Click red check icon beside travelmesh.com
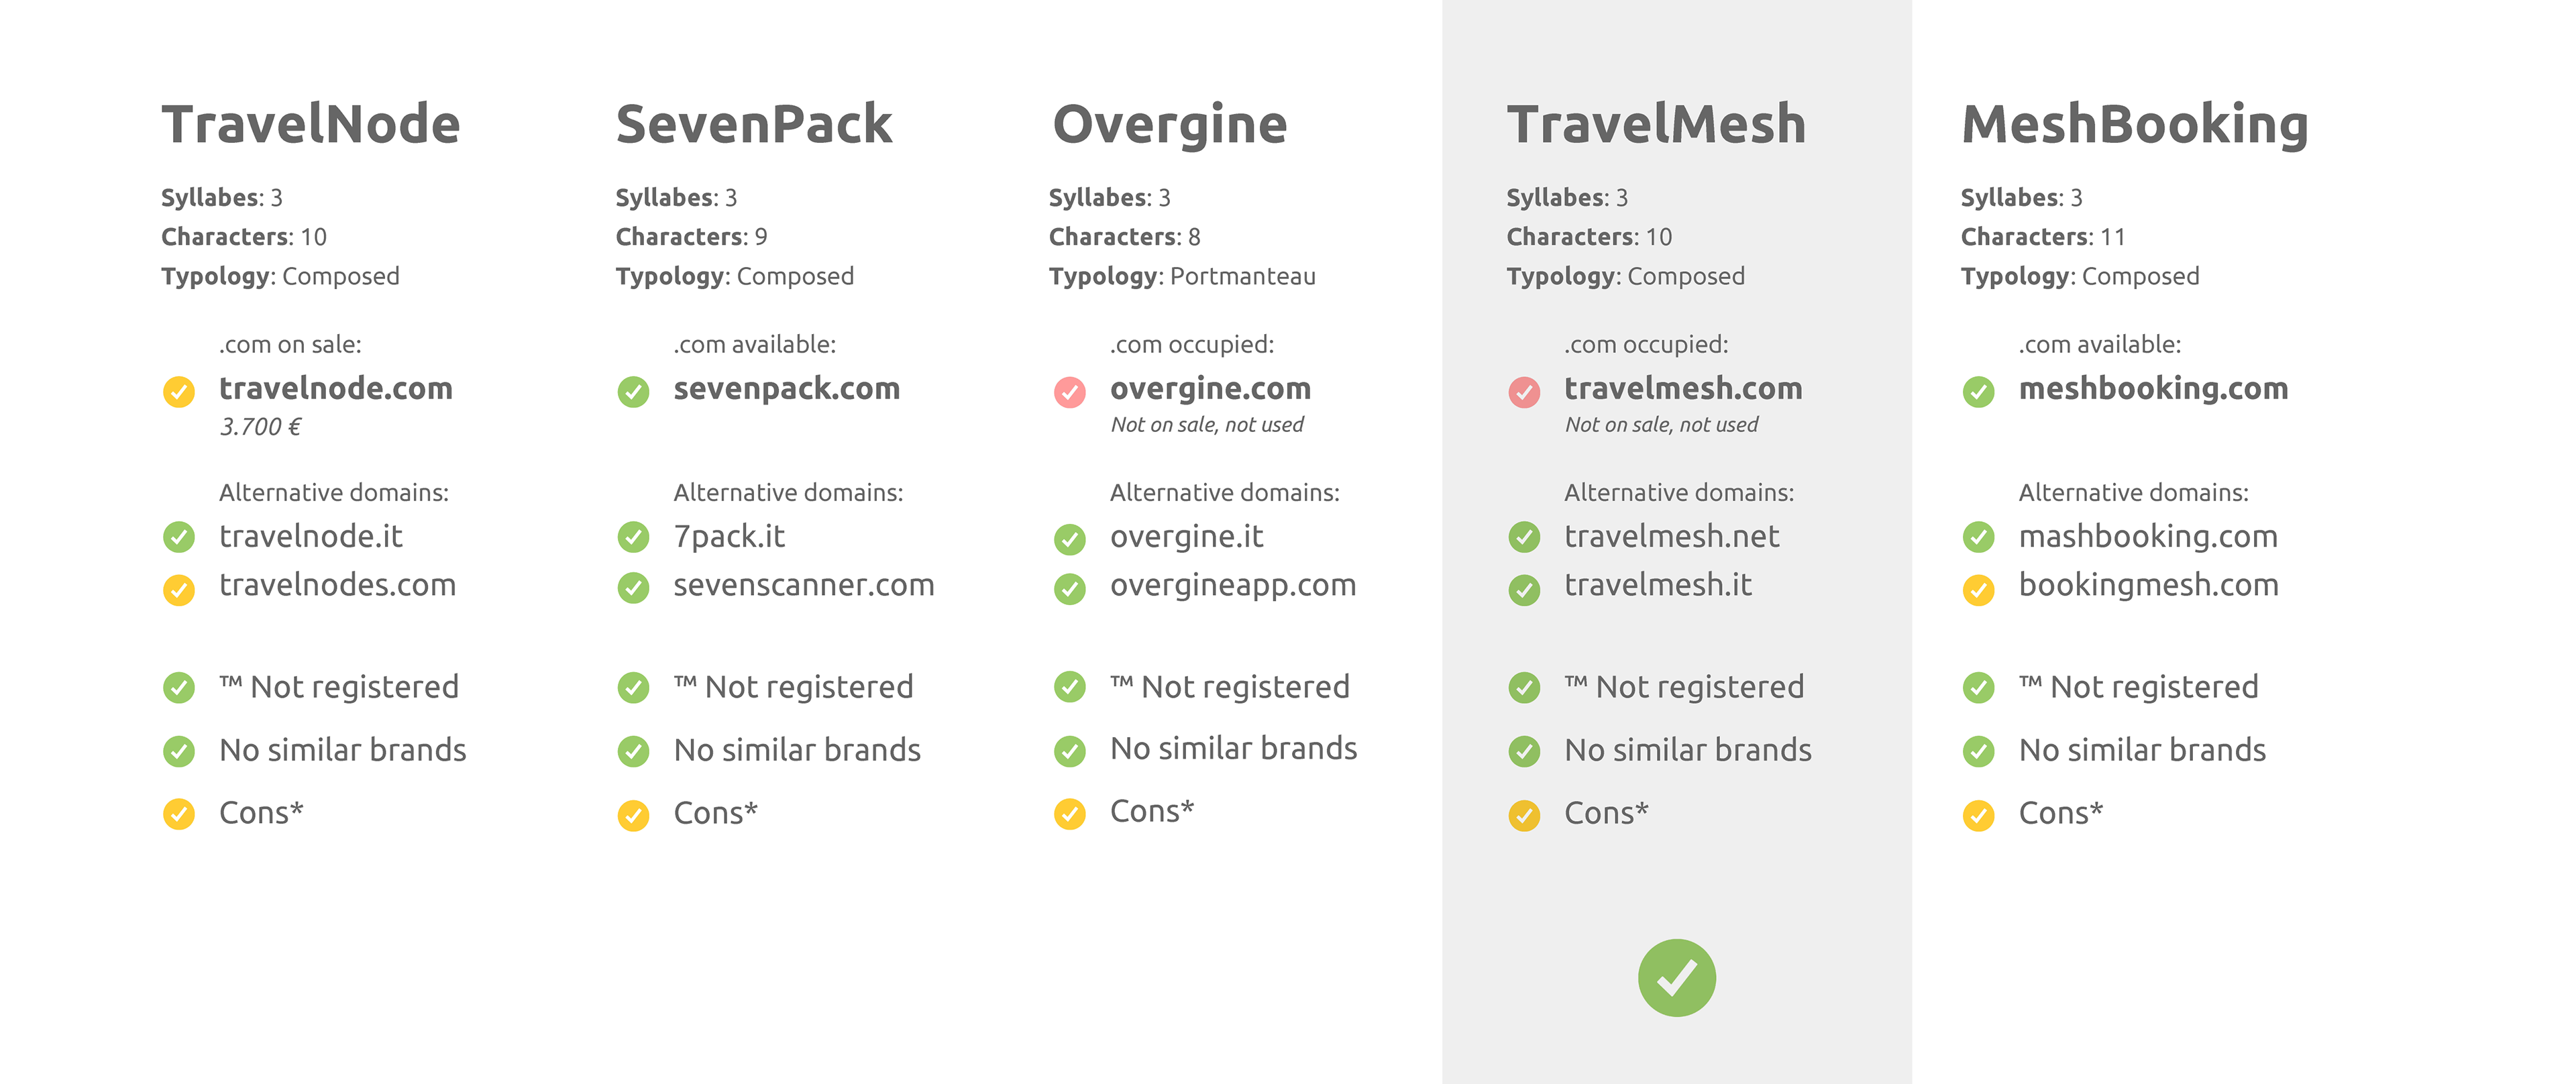This screenshot has width=2576, height=1084. pos(1524,391)
